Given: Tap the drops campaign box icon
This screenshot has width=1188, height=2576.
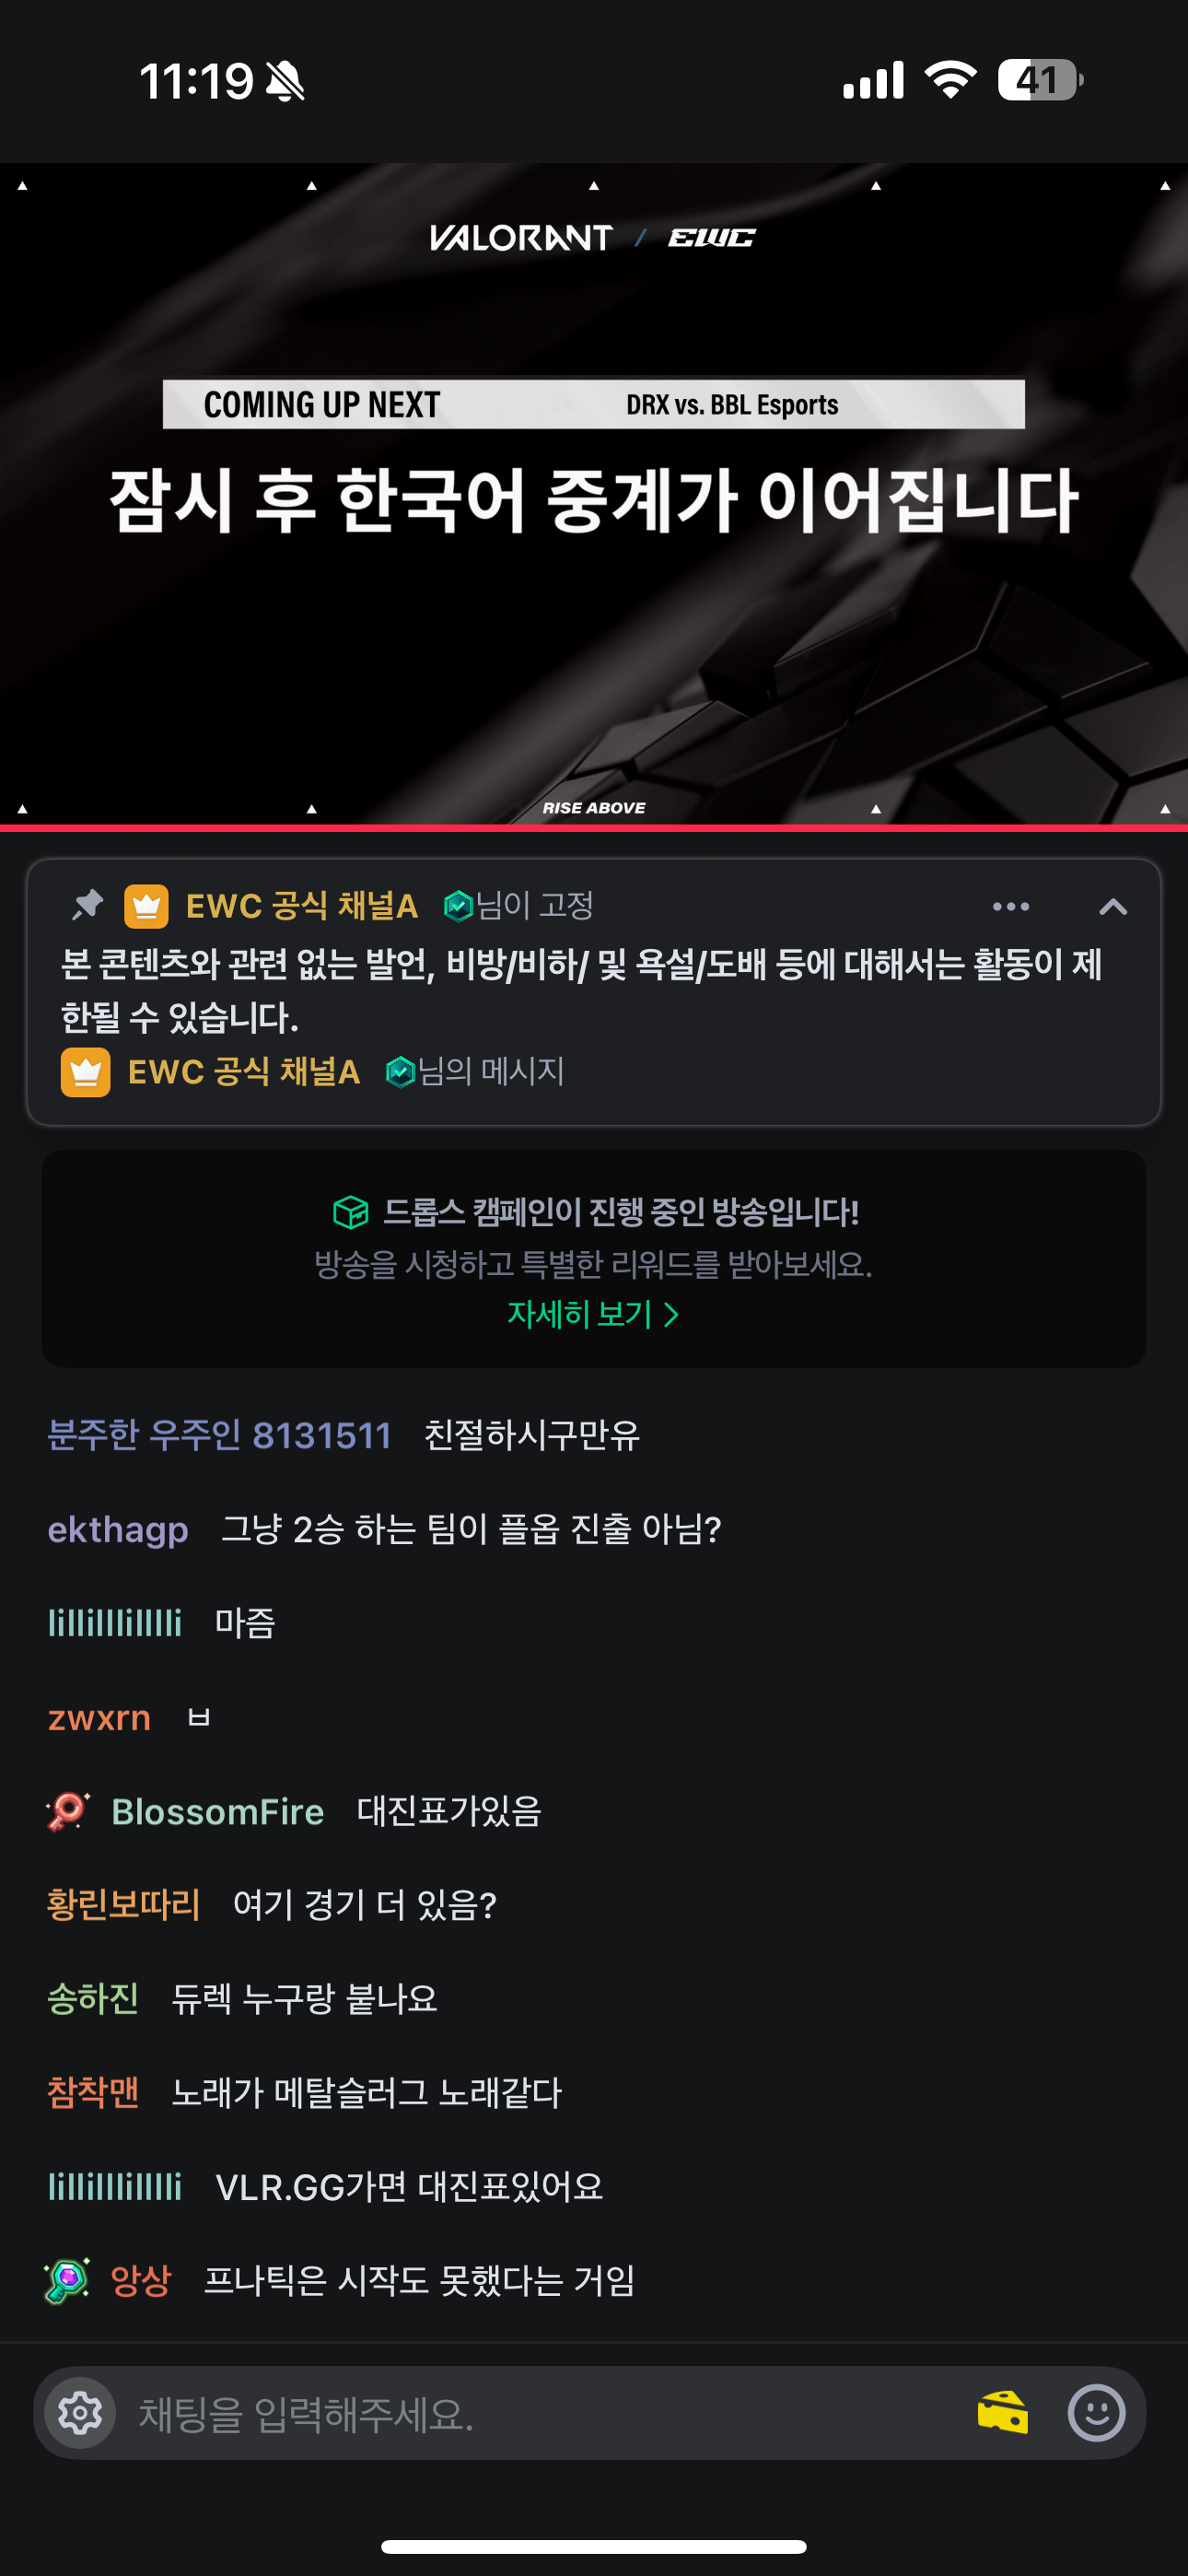Looking at the screenshot, I should (351, 1212).
